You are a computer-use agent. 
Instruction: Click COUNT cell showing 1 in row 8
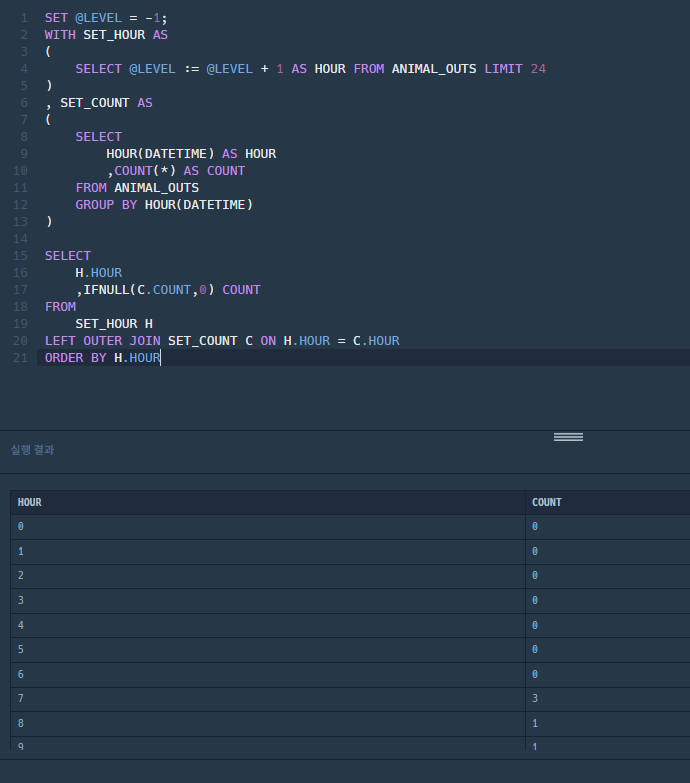(608, 724)
